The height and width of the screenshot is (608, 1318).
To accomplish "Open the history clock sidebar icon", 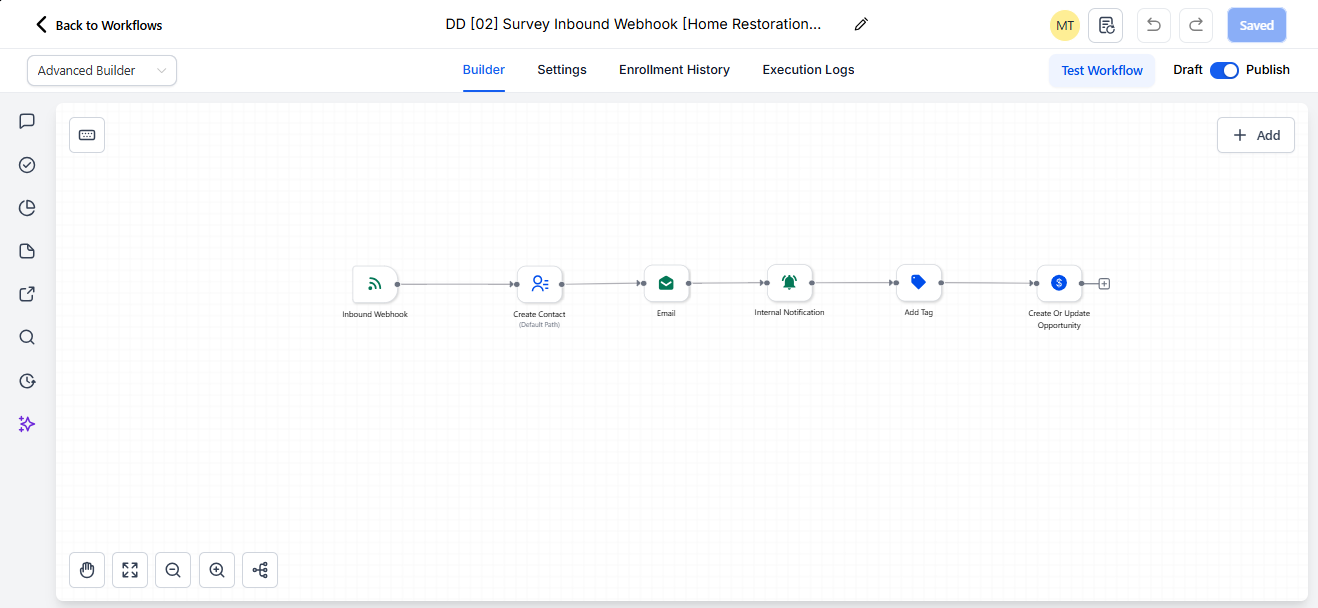I will point(27,381).
